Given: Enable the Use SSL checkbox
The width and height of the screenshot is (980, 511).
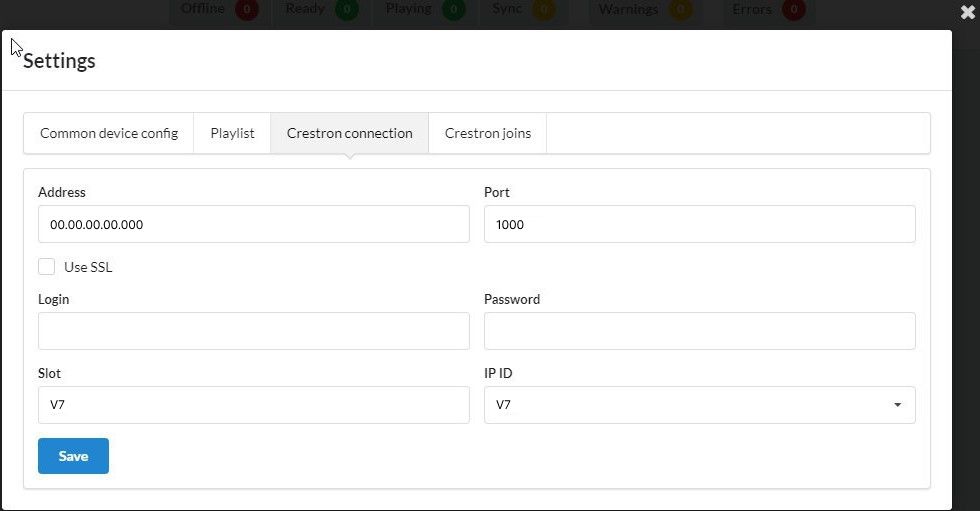Looking at the screenshot, I should pyautogui.click(x=46, y=267).
